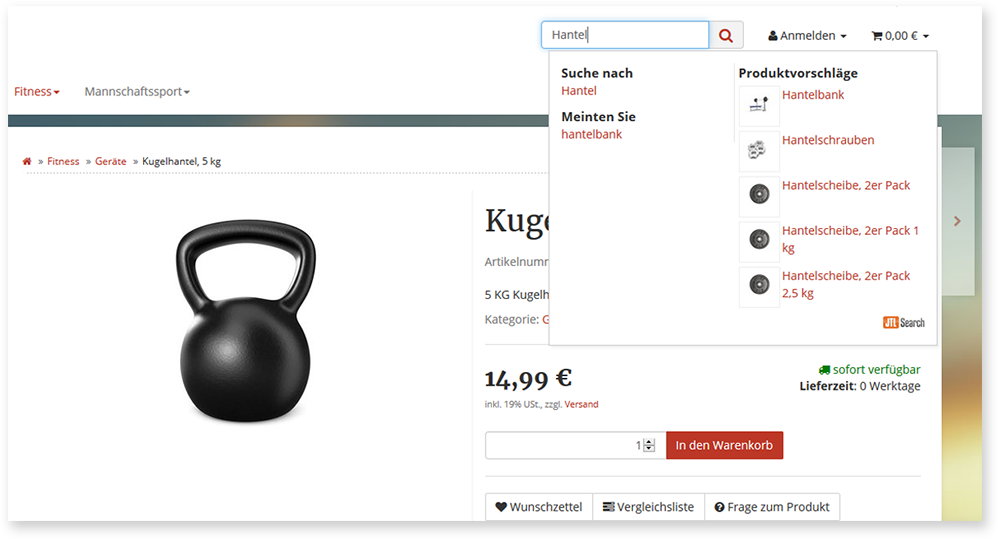
Task: Open the Fitness menu
Action: tap(37, 92)
